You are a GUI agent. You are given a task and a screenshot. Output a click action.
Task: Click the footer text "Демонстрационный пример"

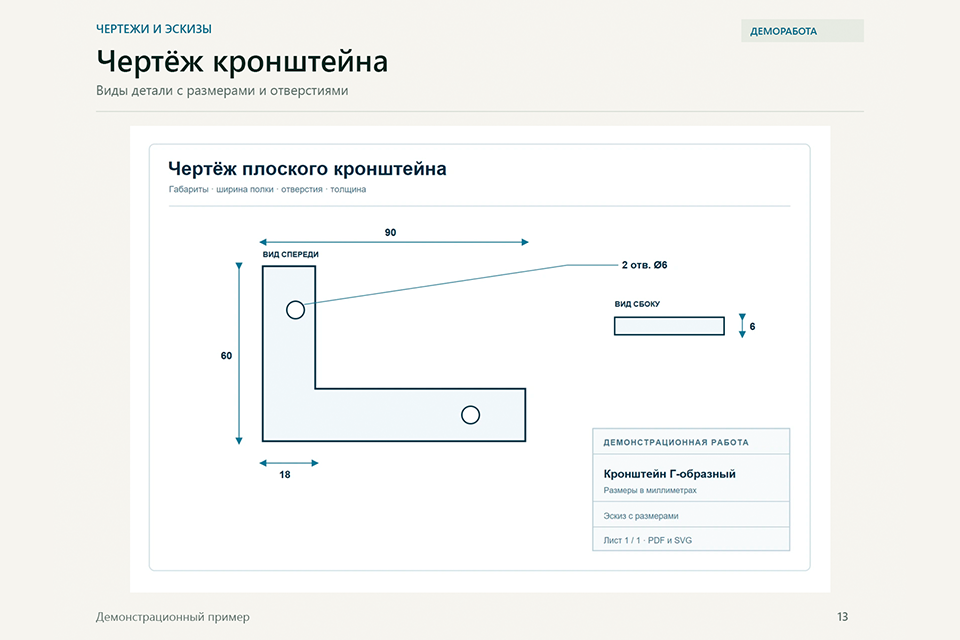pos(173,617)
